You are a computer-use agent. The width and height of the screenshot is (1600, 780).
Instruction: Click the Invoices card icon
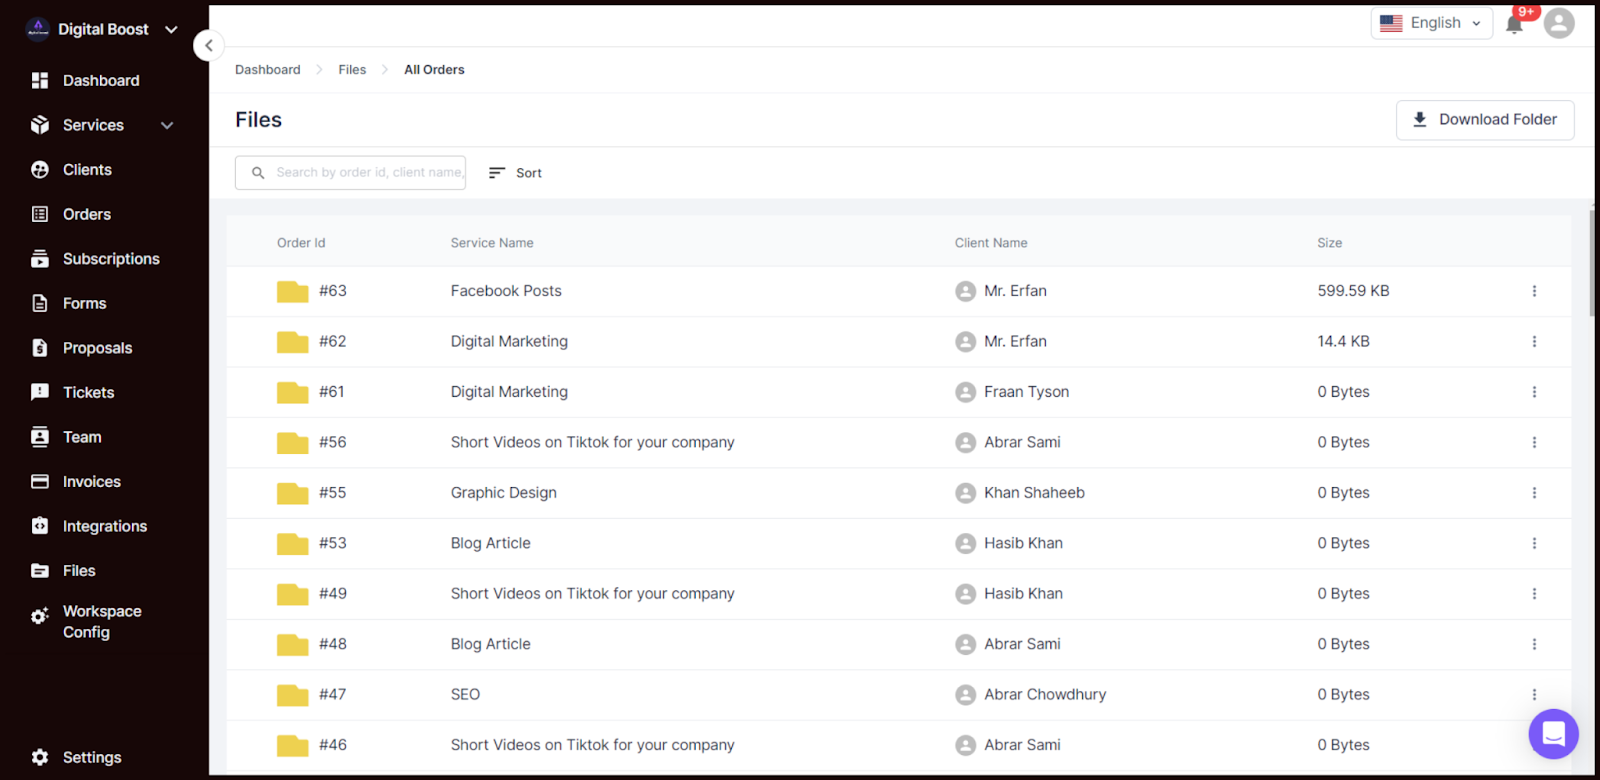40,481
